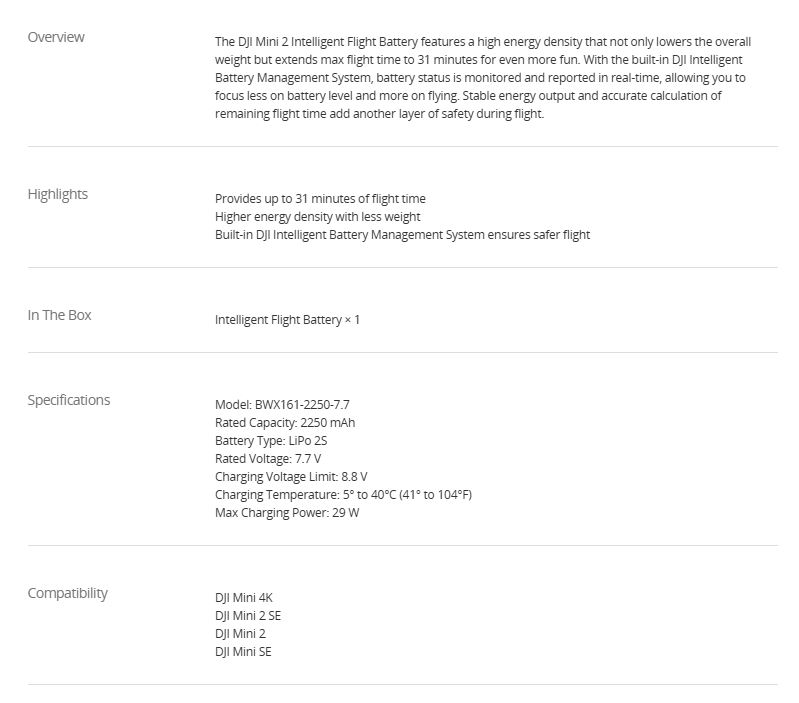
Task: Click the Compatibility section heading
Action: [67, 593]
